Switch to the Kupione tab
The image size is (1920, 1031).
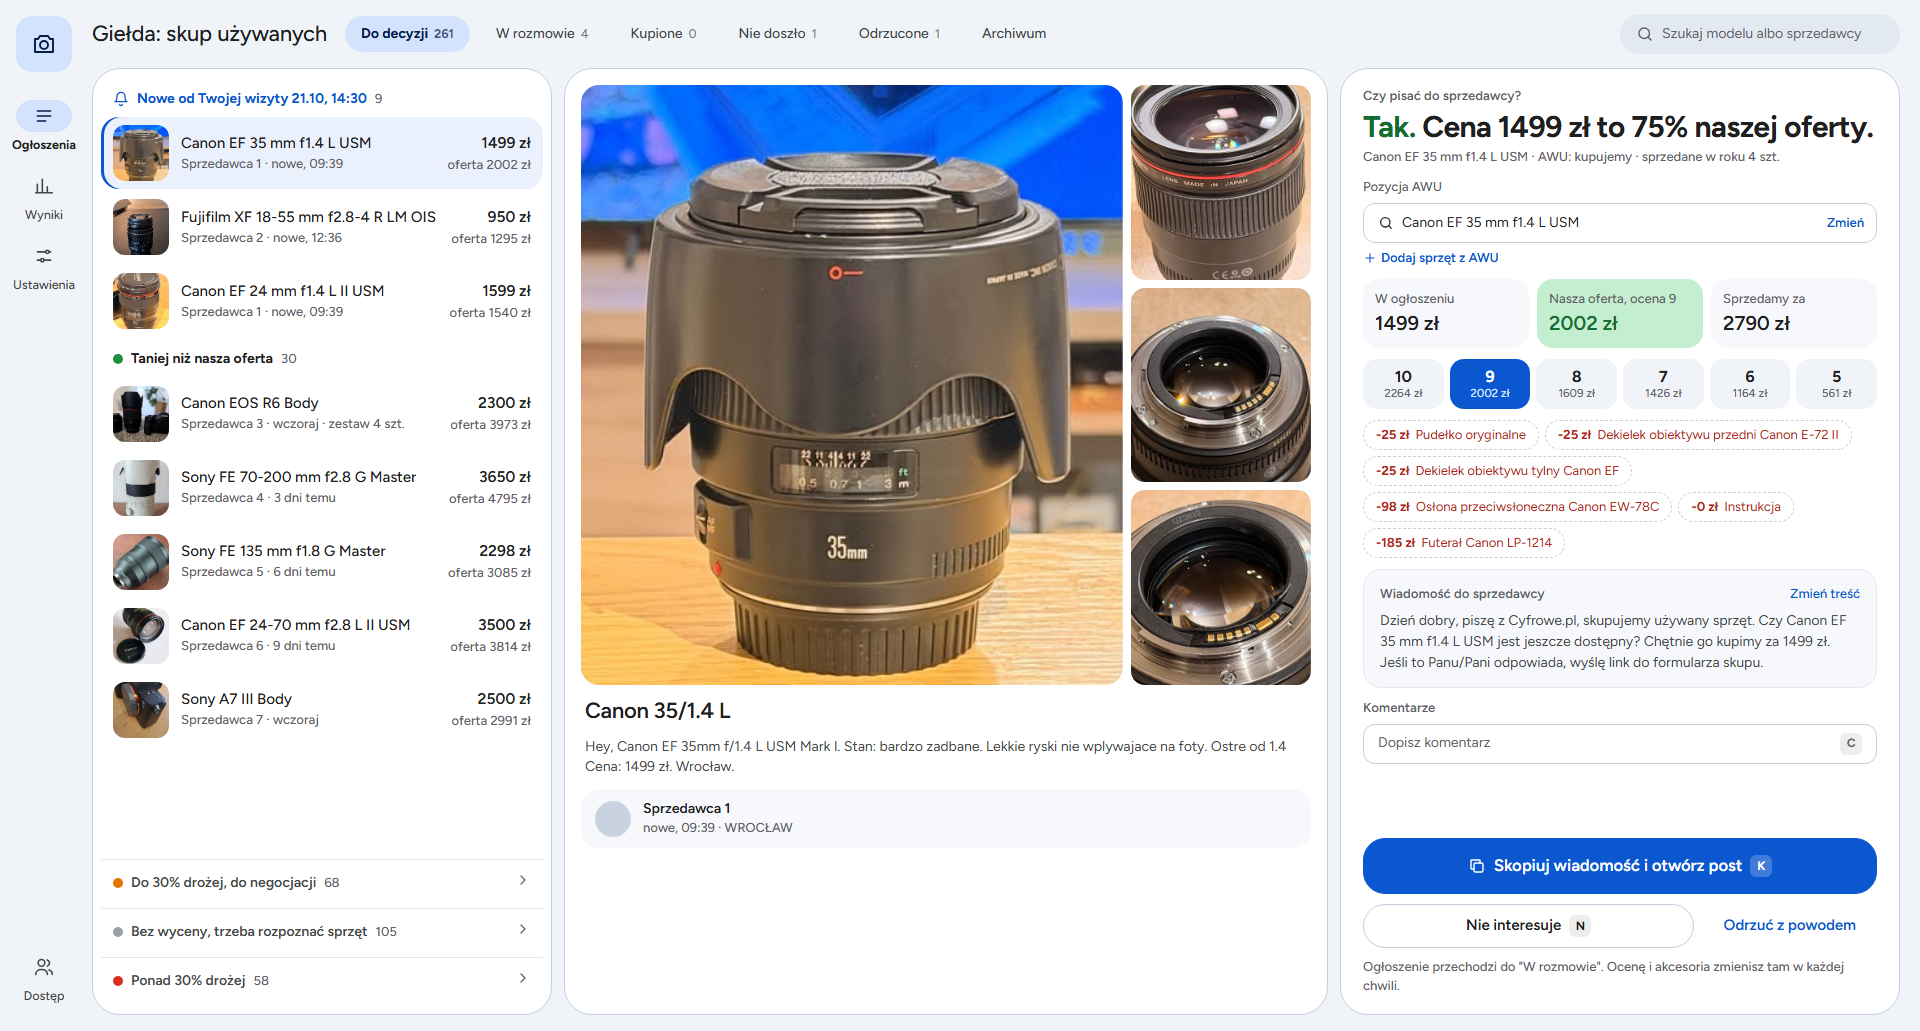663,34
